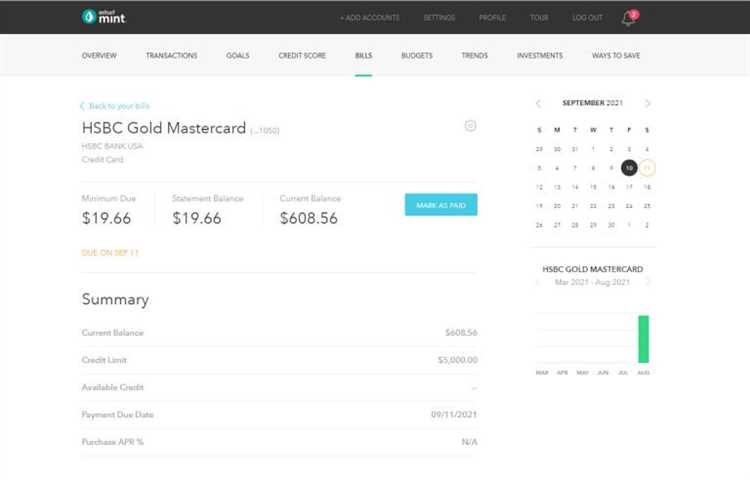Screen dimensions: 750x480
Task: Open the notifications bell
Action: 629,18
